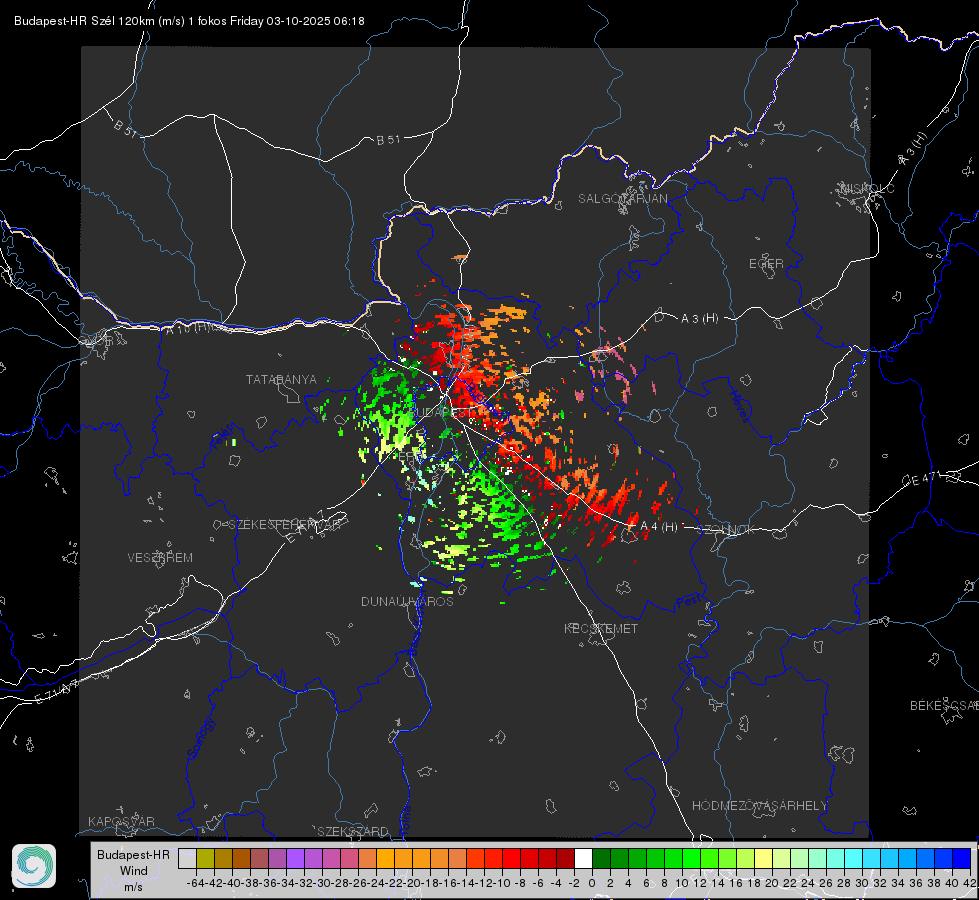Click the VESZPRÉM city label

160,557
